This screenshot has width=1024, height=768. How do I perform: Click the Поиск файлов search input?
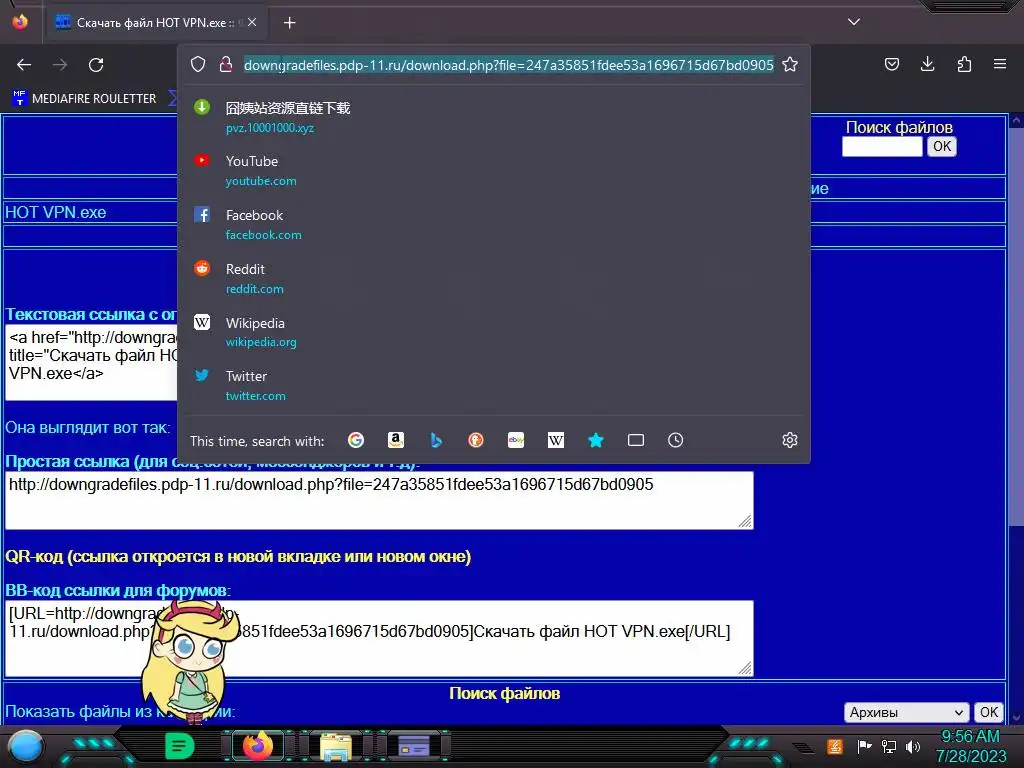click(x=882, y=146)
